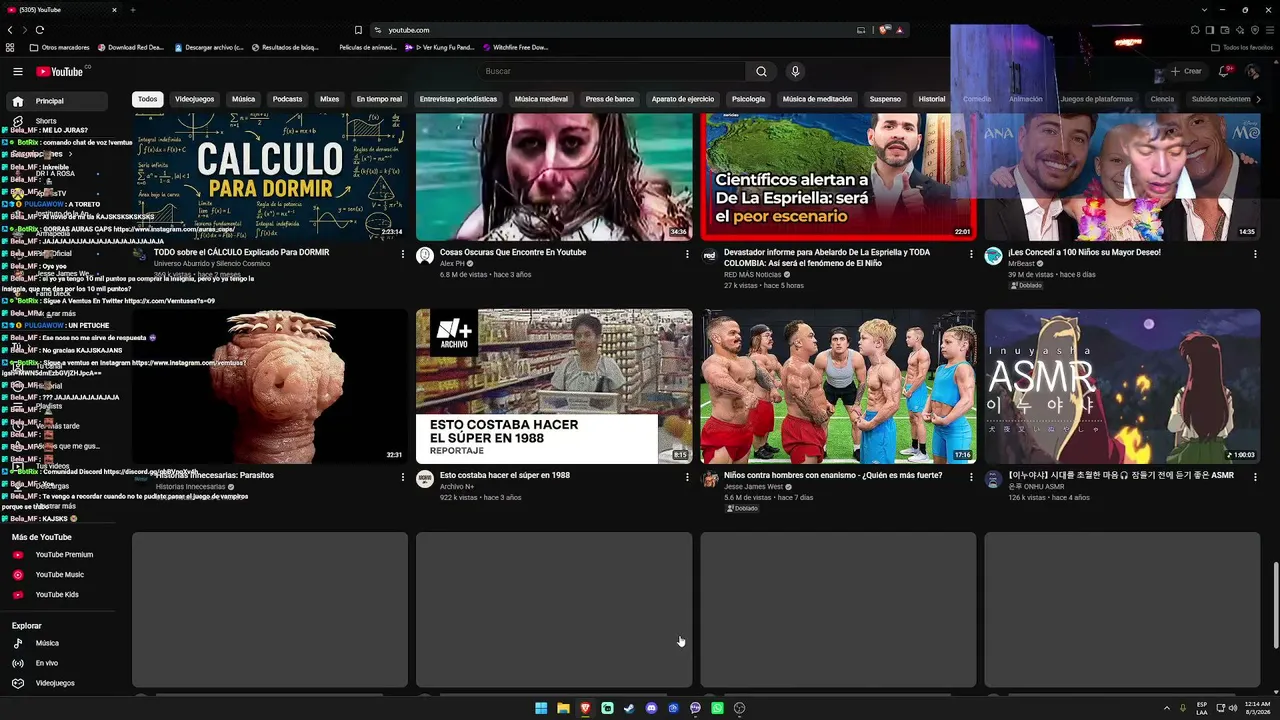Open MrBeast channel avatar
This screenshot has height=720, width=1280.
pyautogui.click(x=993, y=256)
